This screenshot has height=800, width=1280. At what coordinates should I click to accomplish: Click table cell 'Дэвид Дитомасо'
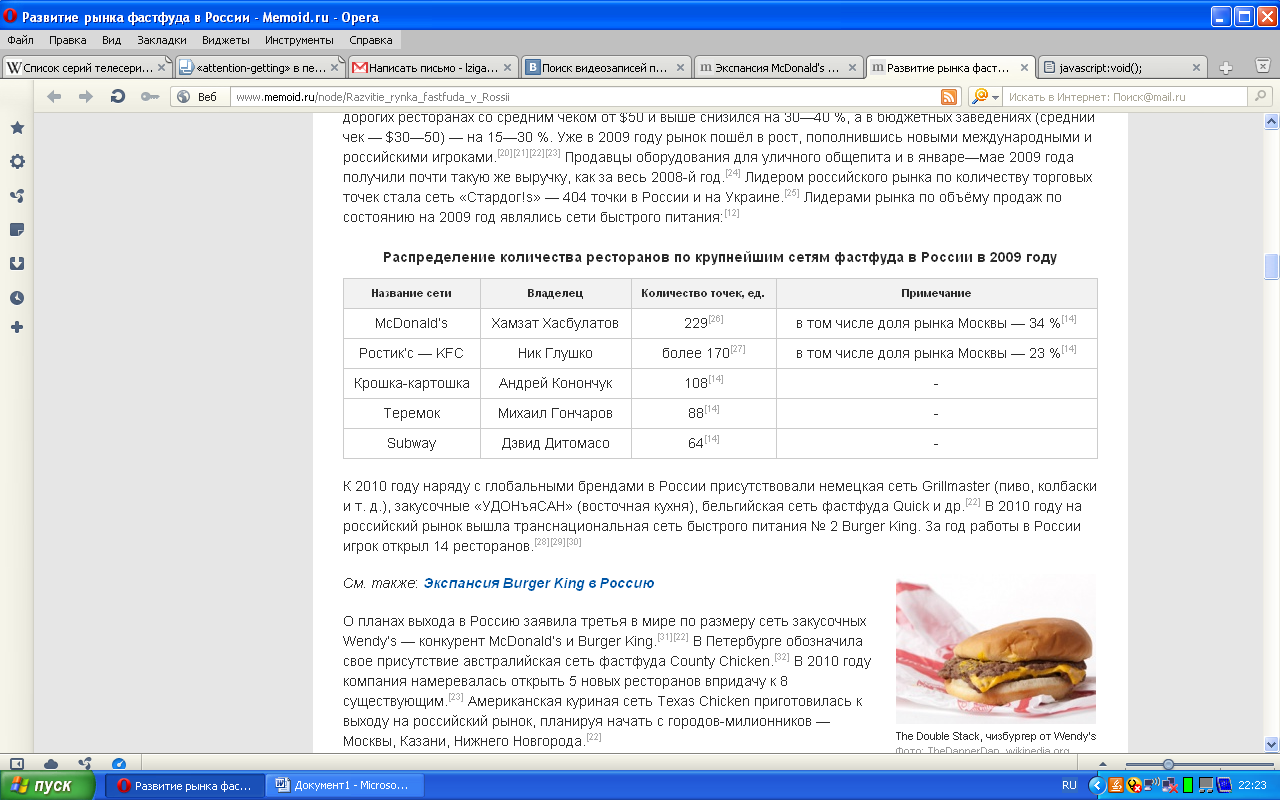tap(555, 443)
